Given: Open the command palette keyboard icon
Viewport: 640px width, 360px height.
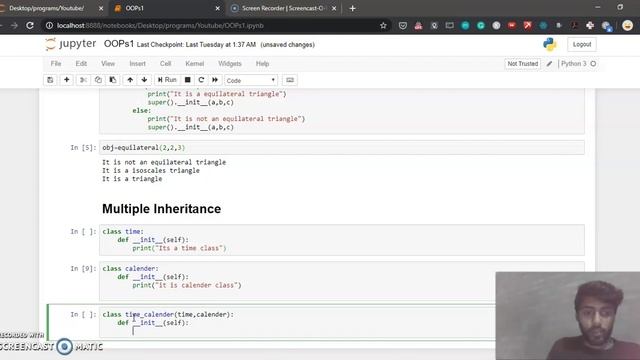Looking at the screenshot, I should coord(290,80).
